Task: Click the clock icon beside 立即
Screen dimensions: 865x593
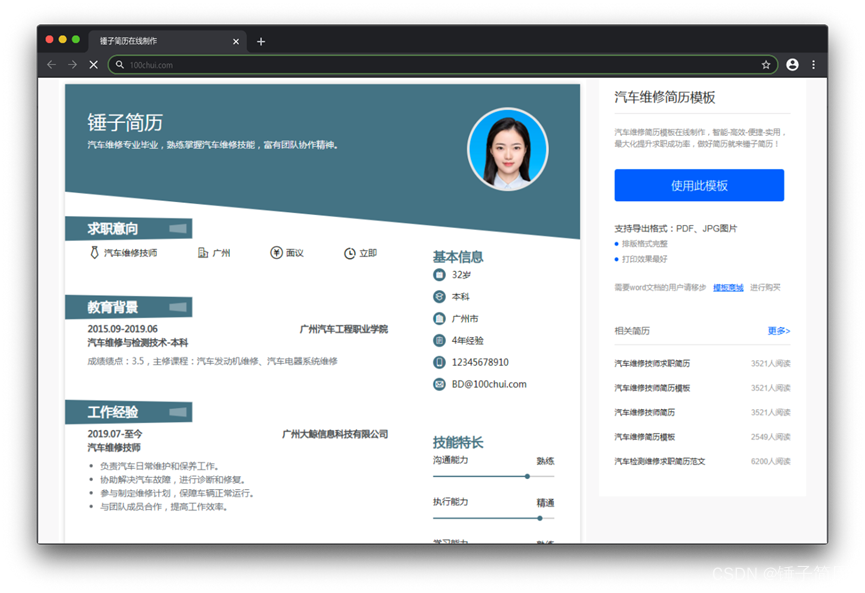Action: 350,253
